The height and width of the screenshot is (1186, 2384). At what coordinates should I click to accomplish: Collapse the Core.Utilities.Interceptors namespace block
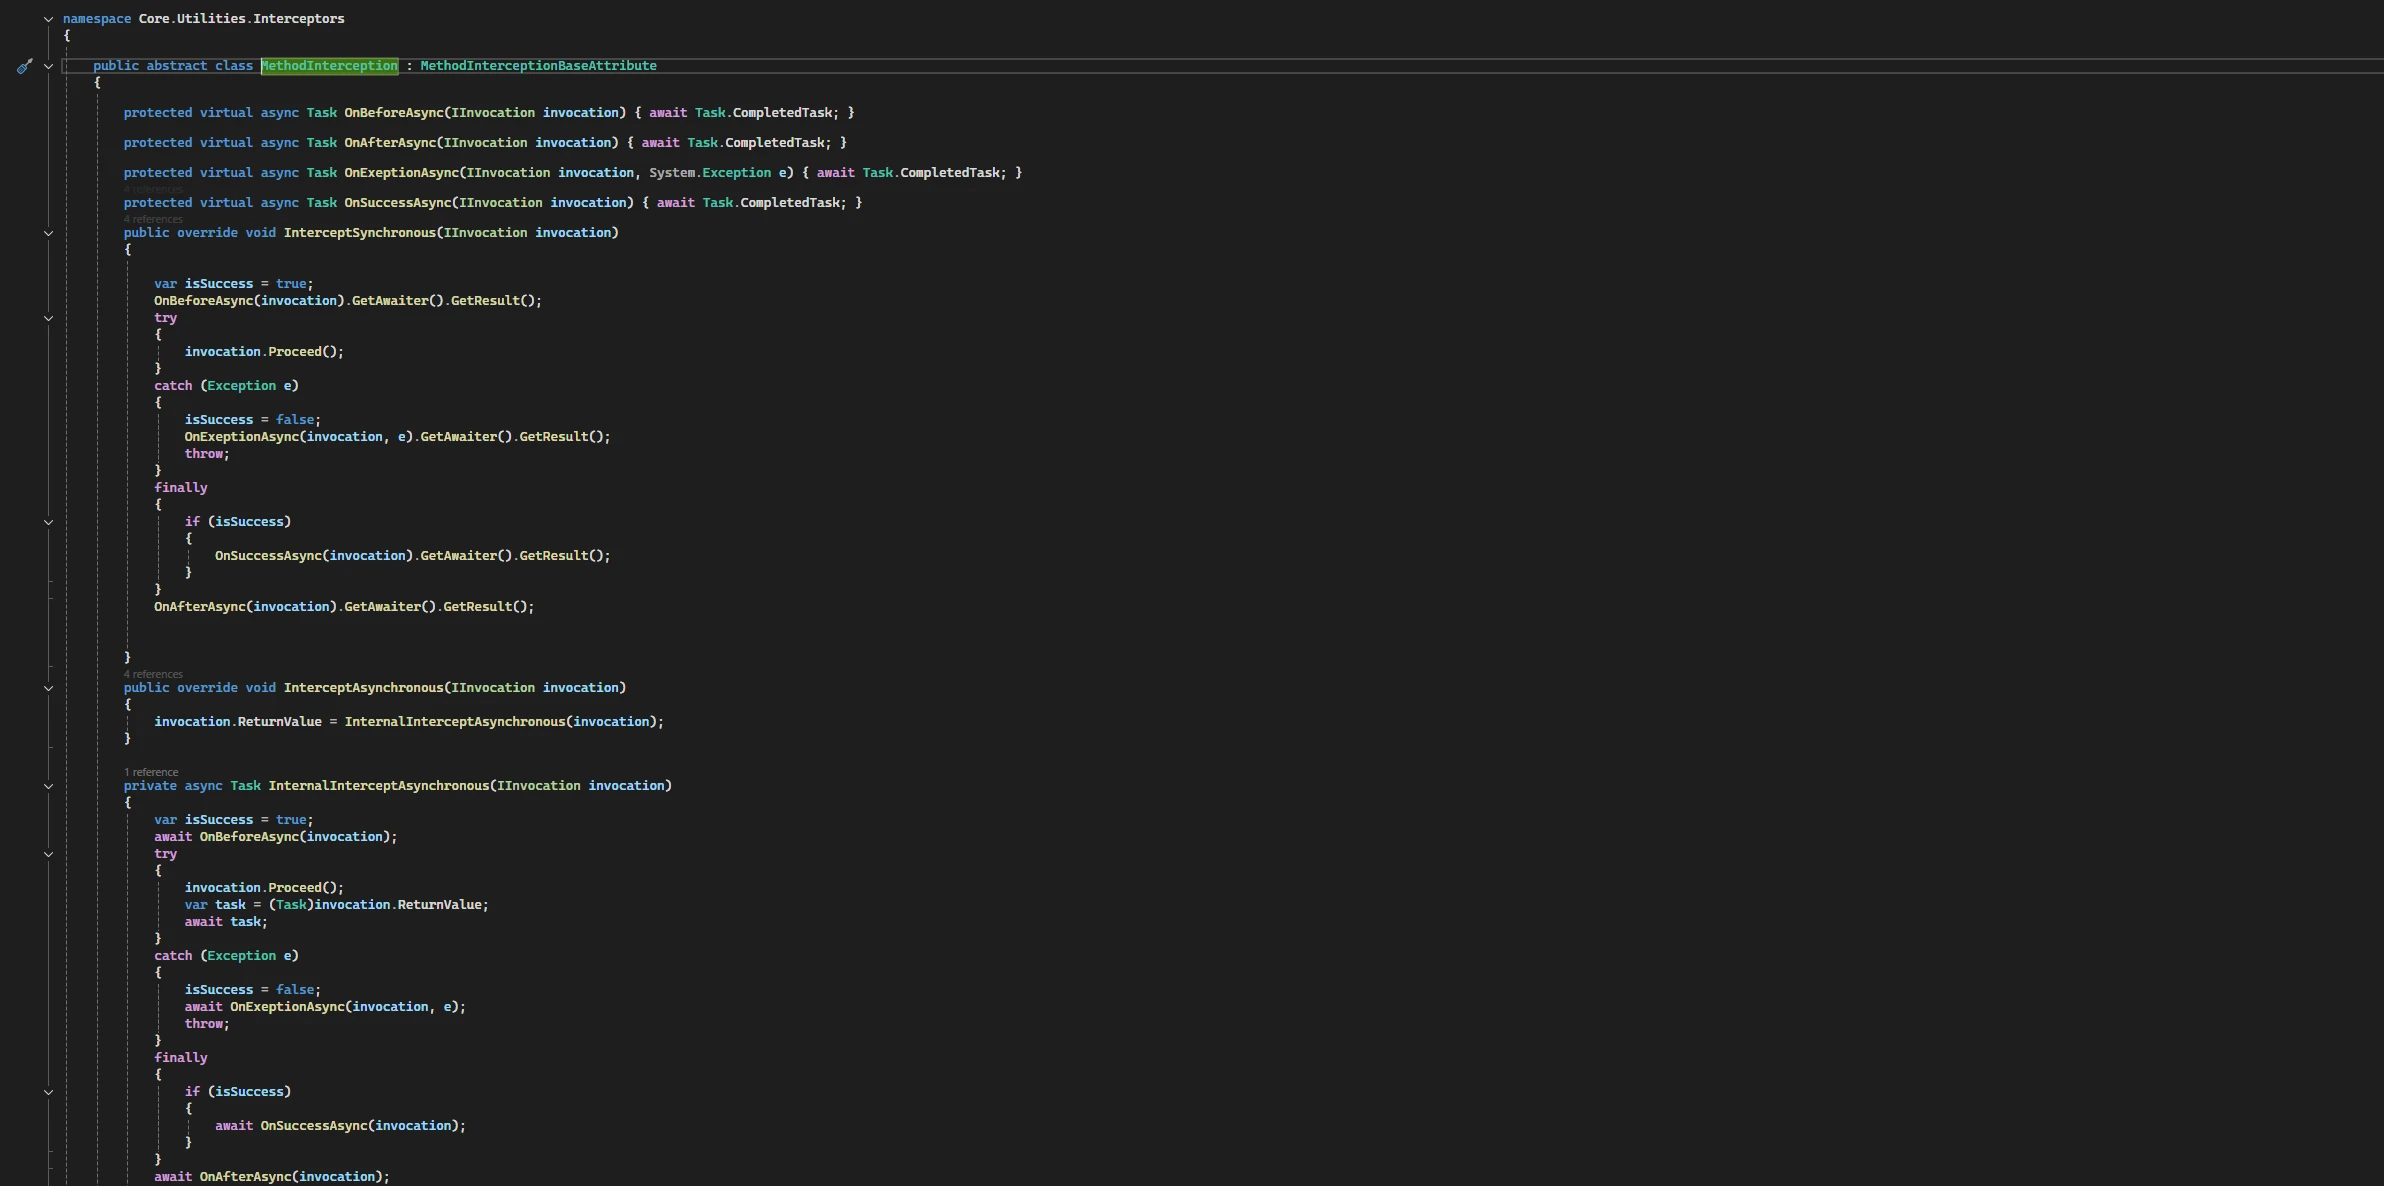pyautogui.click(x=48, y=19)
